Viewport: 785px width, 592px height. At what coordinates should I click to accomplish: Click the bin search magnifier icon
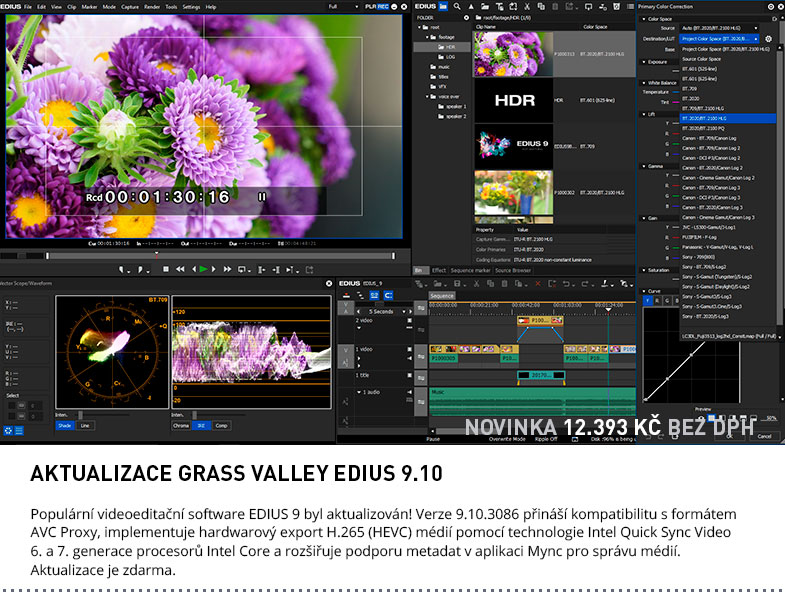(457, 7)
